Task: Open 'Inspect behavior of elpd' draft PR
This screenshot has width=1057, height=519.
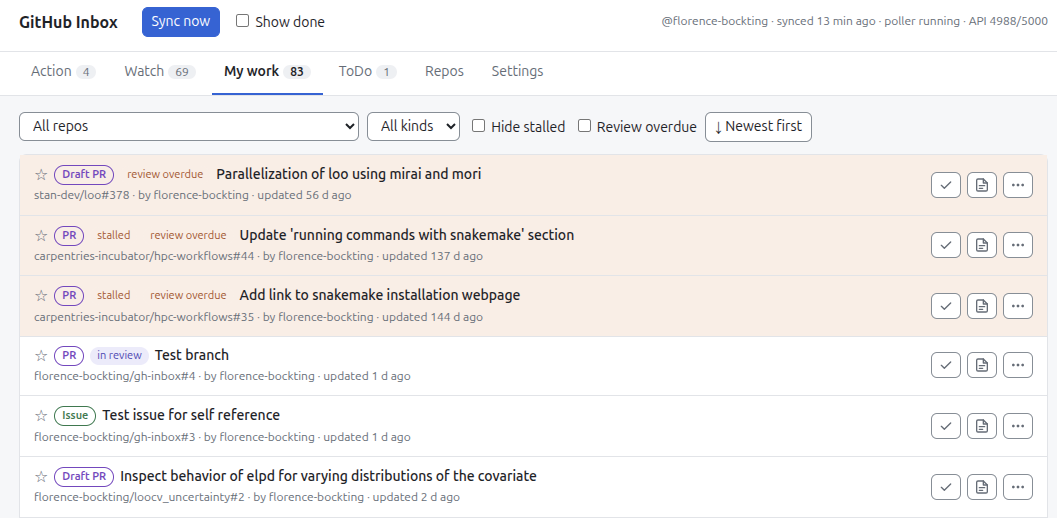Action: coord(328,476)
